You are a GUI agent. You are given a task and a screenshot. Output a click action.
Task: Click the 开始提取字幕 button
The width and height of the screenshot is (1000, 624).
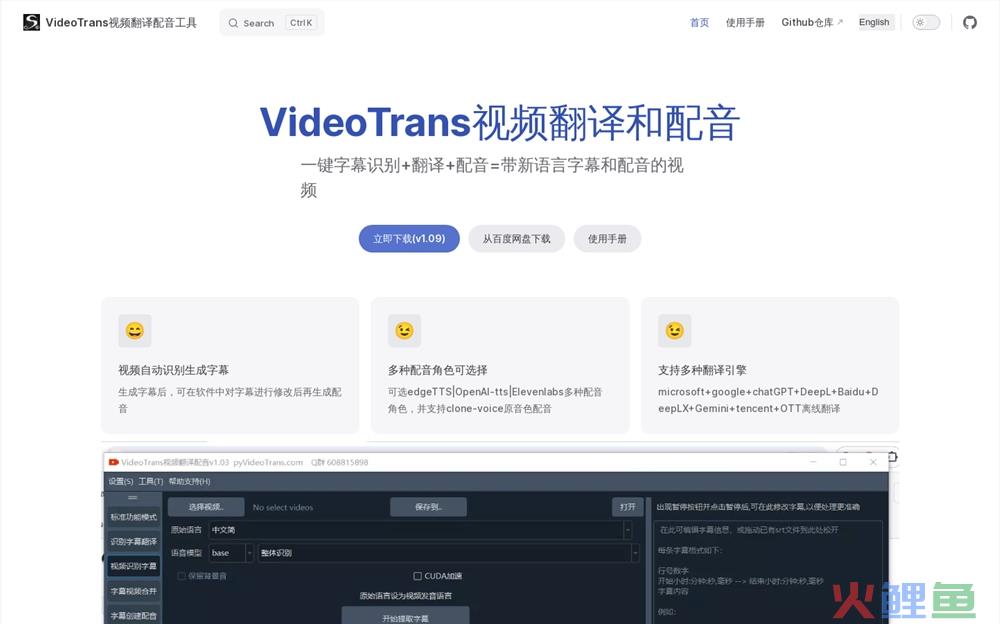click(x=406, y=617)
